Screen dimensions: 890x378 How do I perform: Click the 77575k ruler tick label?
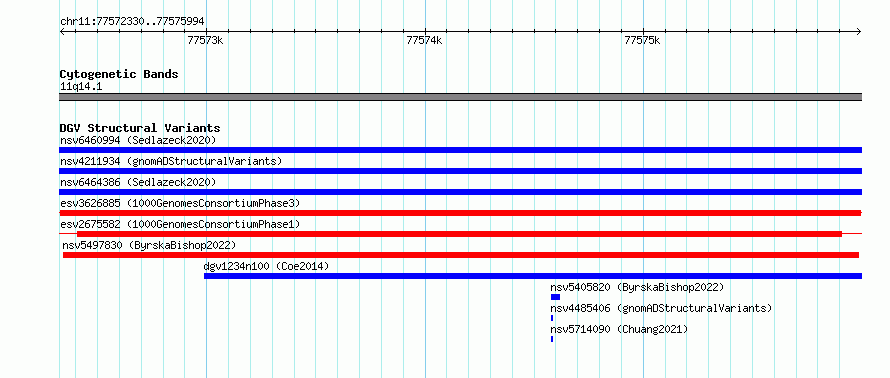[642, 40]
